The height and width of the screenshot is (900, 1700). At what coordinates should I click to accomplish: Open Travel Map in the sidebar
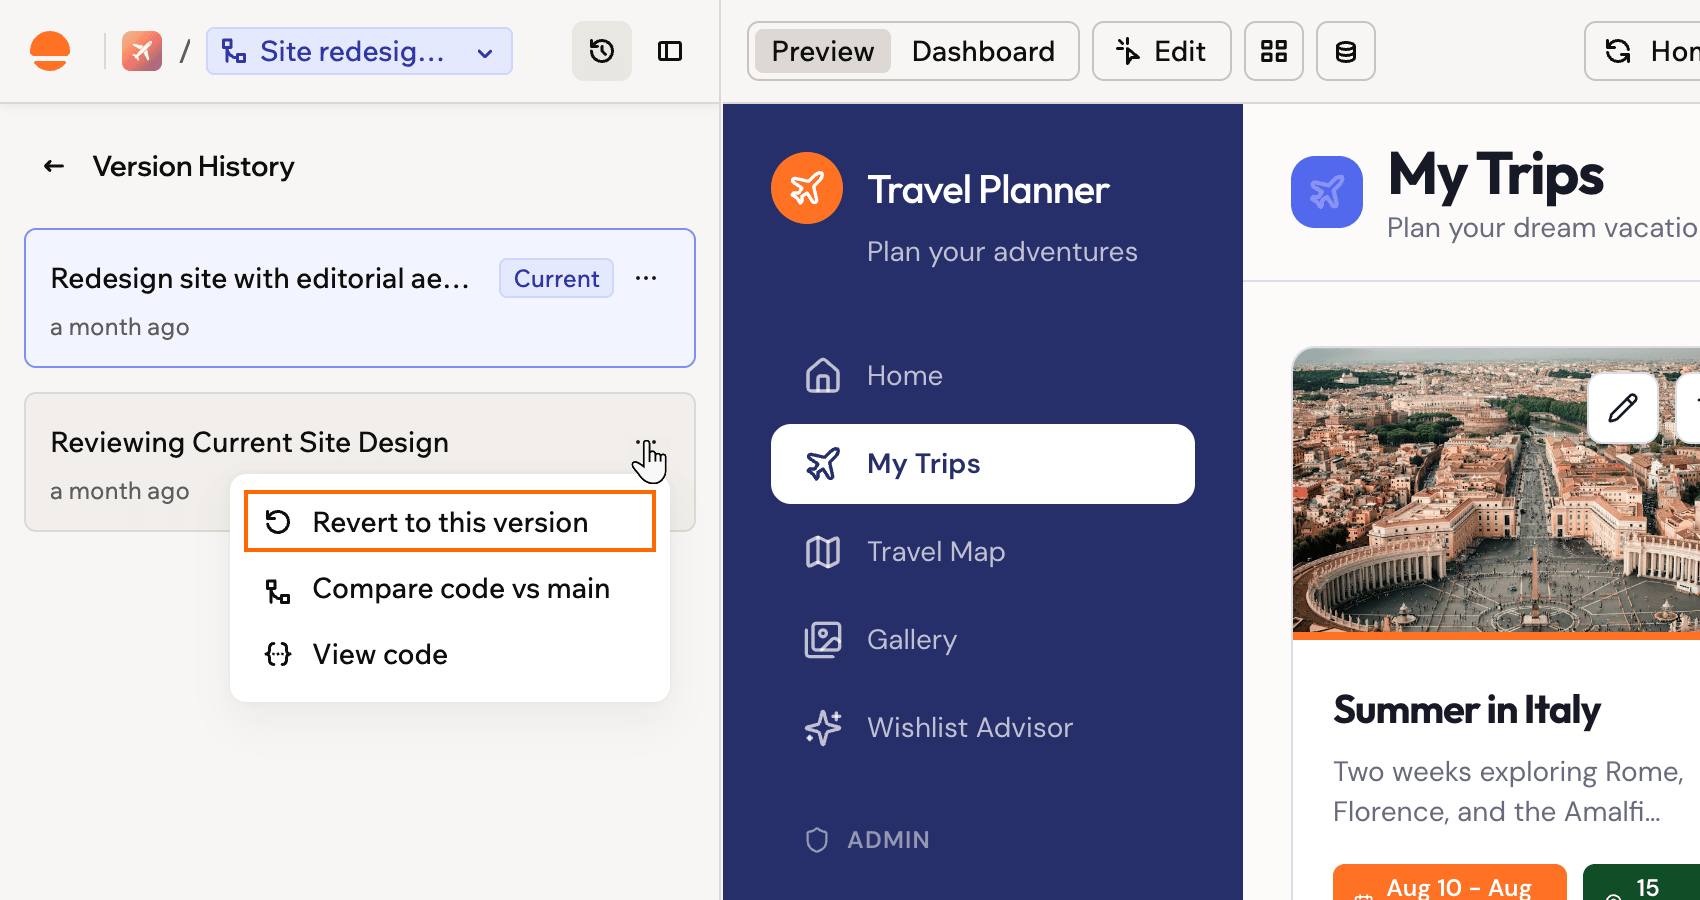click(982, 552)
